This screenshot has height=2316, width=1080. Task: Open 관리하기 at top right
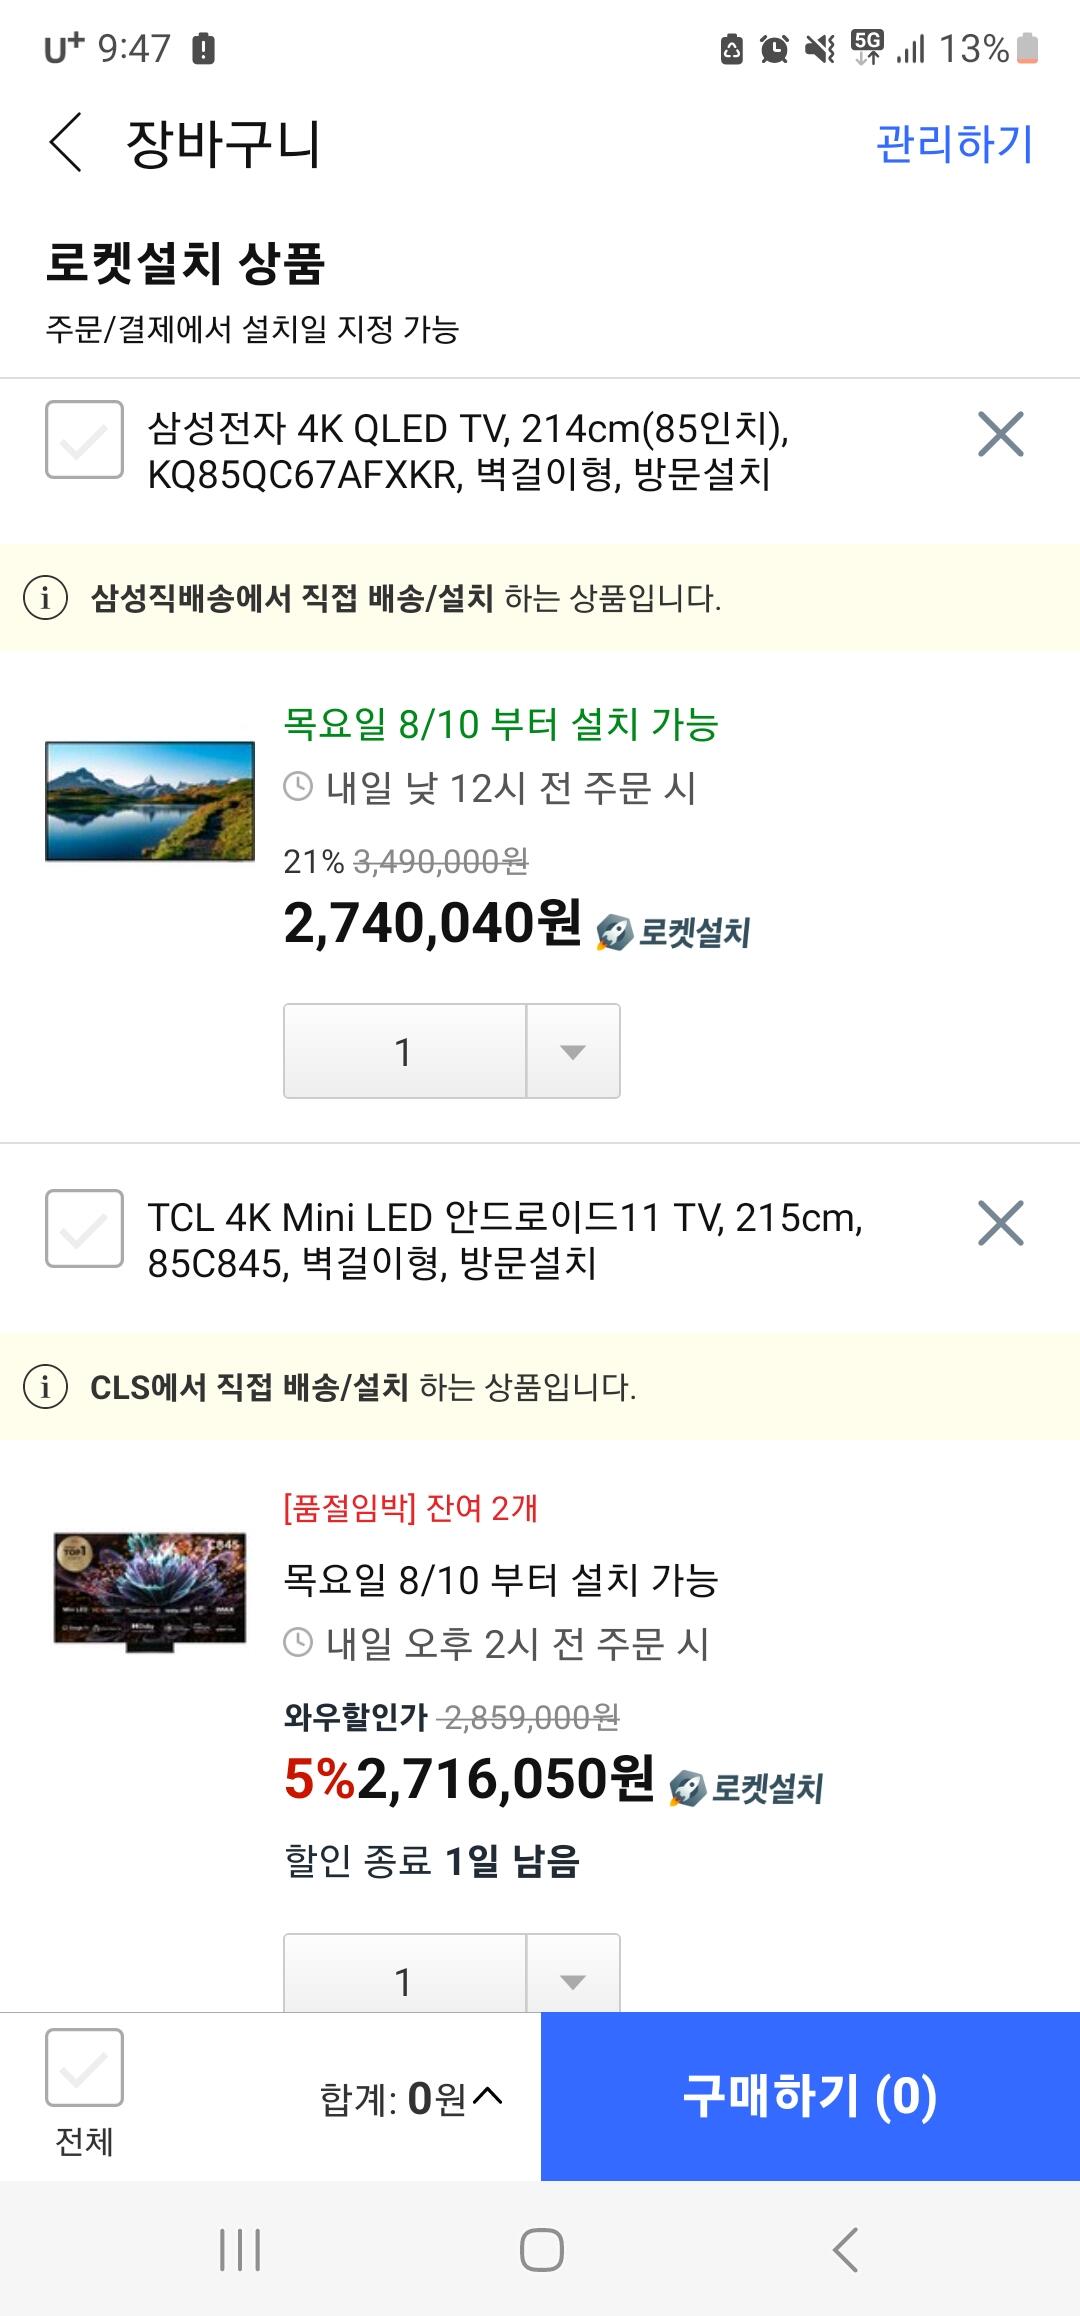(x=954, y=143)
